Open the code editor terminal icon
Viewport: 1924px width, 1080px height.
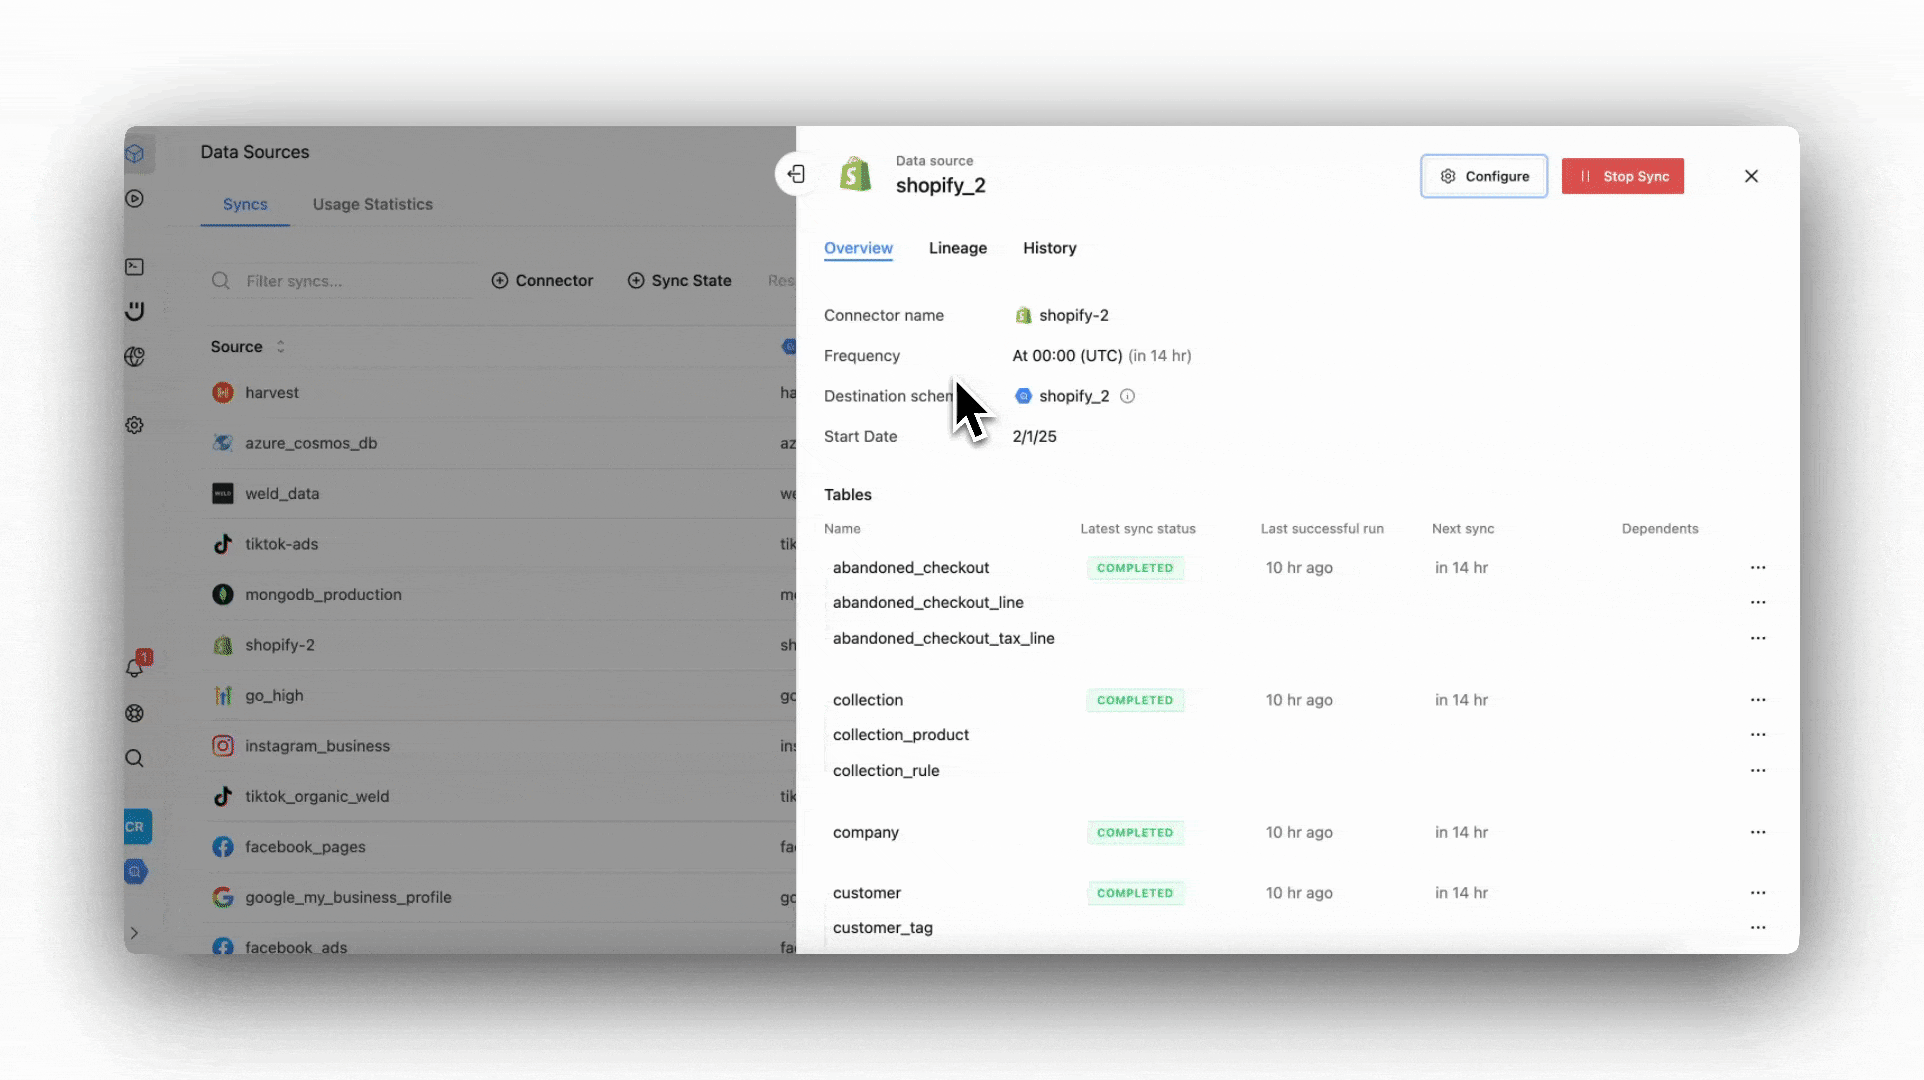pyautogui.click(x=135, y=267)
